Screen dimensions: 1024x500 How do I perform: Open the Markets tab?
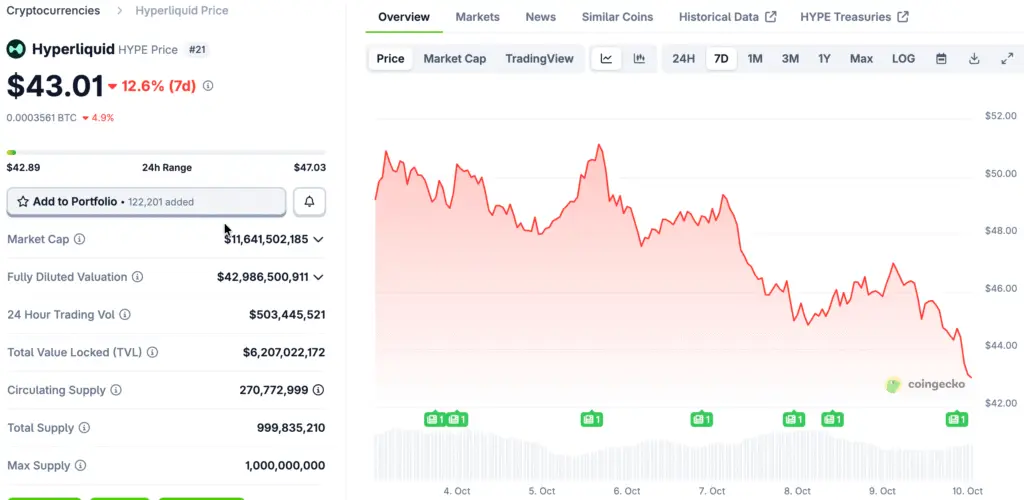(477, 17)
